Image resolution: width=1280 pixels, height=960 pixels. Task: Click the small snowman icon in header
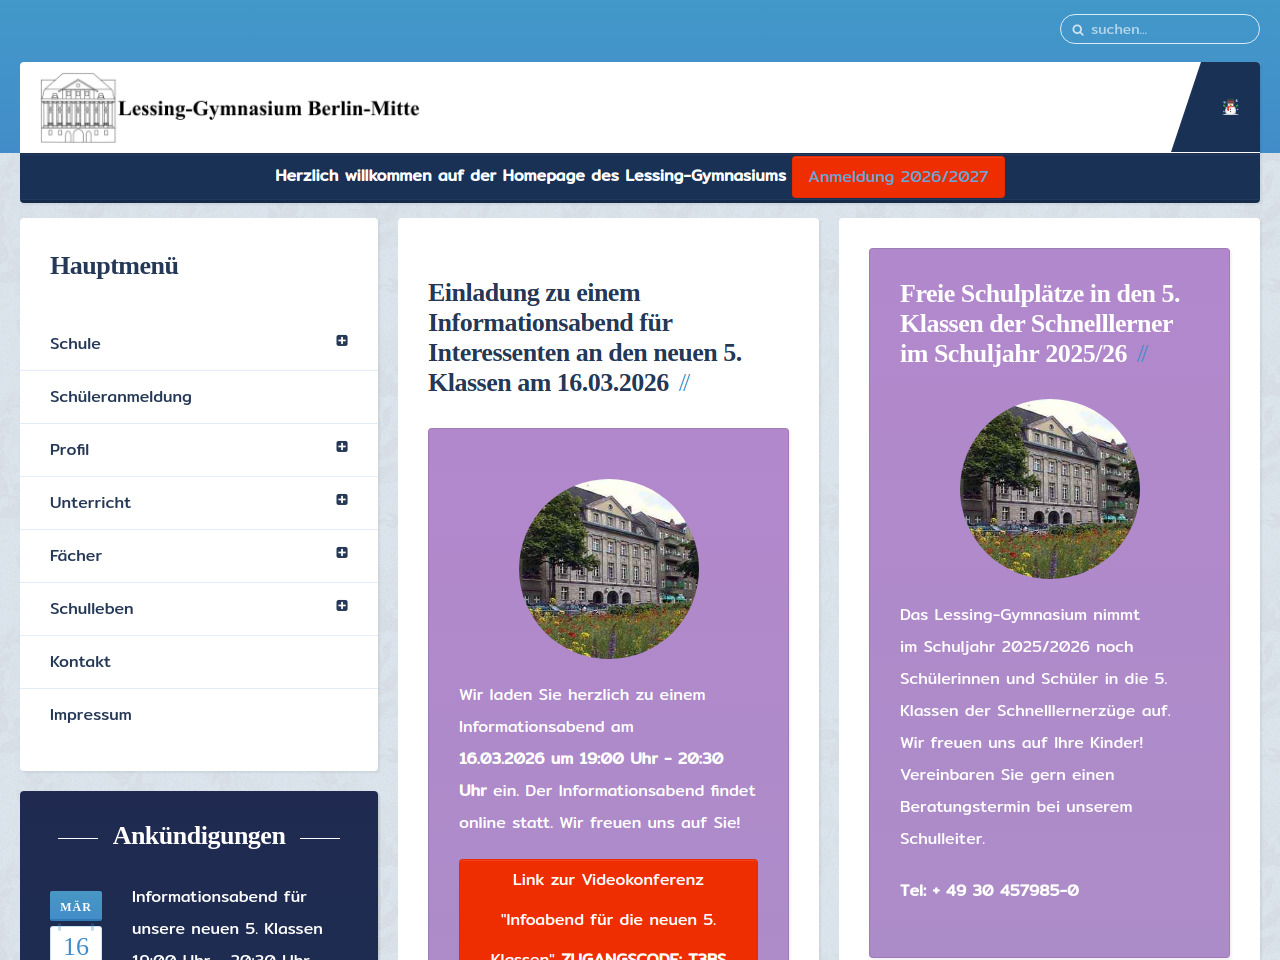1230,107
